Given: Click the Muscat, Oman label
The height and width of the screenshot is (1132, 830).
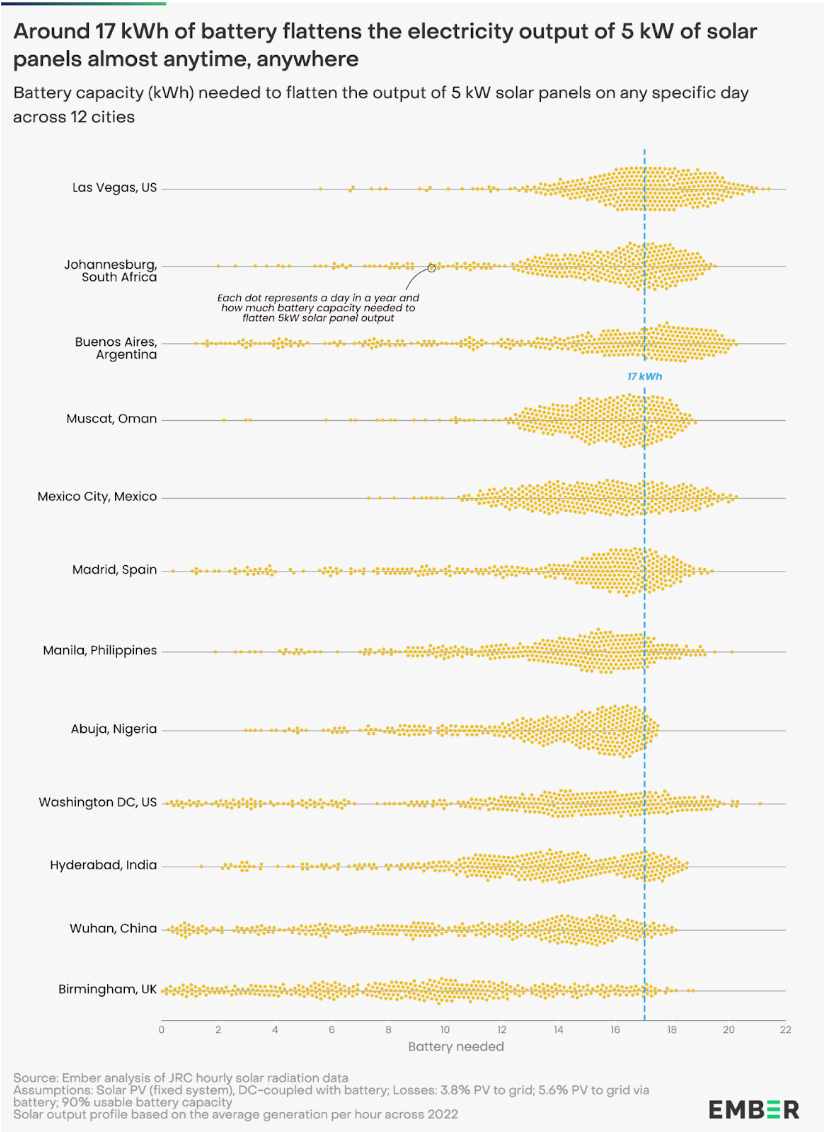Looking at the screenshot, I should (111, 419).
